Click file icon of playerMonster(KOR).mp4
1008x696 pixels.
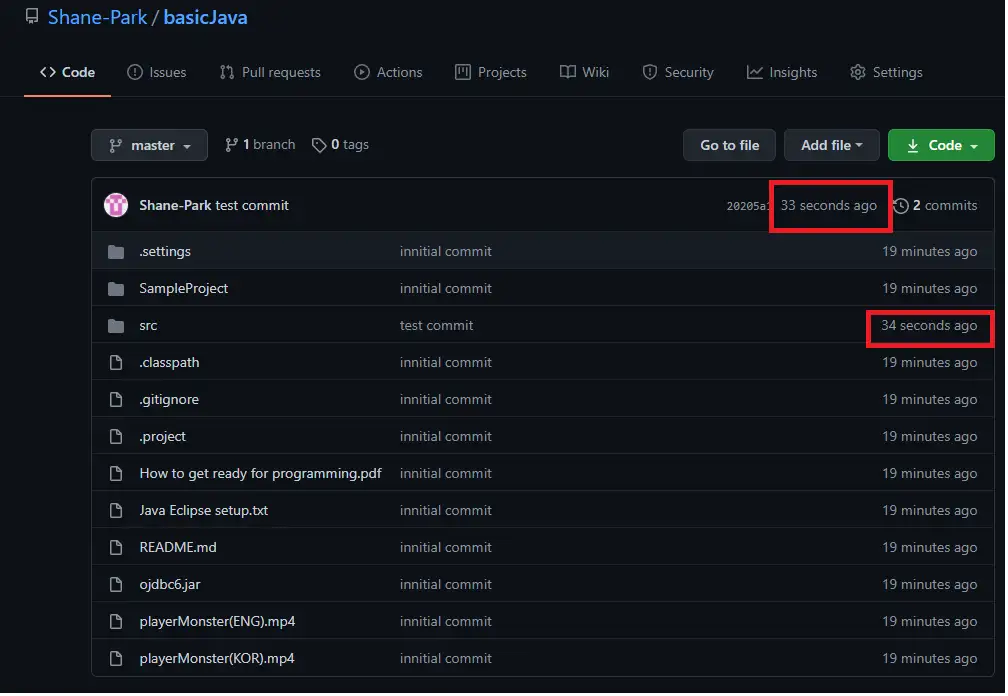116,659
